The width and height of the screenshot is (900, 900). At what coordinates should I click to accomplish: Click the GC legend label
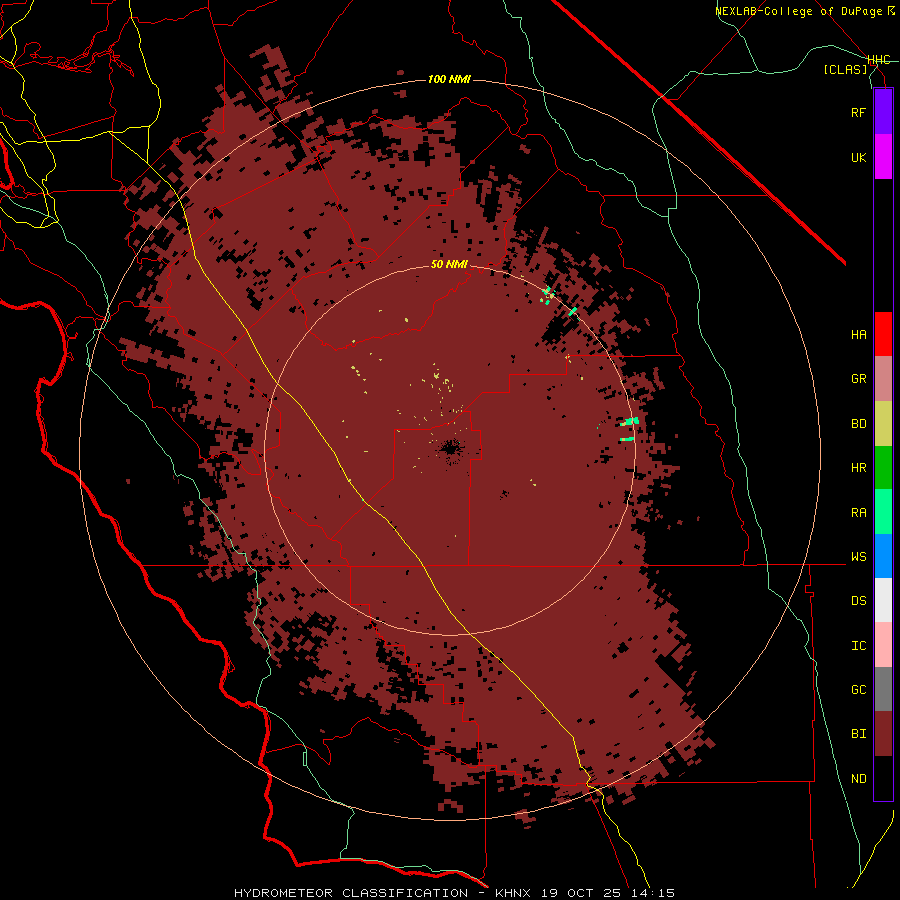(x=858, y=690)
